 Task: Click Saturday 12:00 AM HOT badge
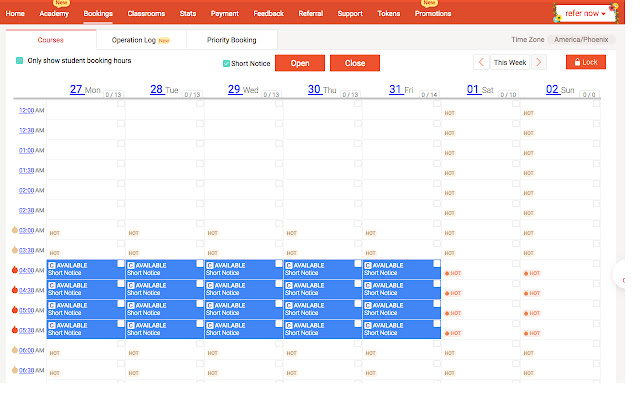pyautogui.click(x=449, y=113)
